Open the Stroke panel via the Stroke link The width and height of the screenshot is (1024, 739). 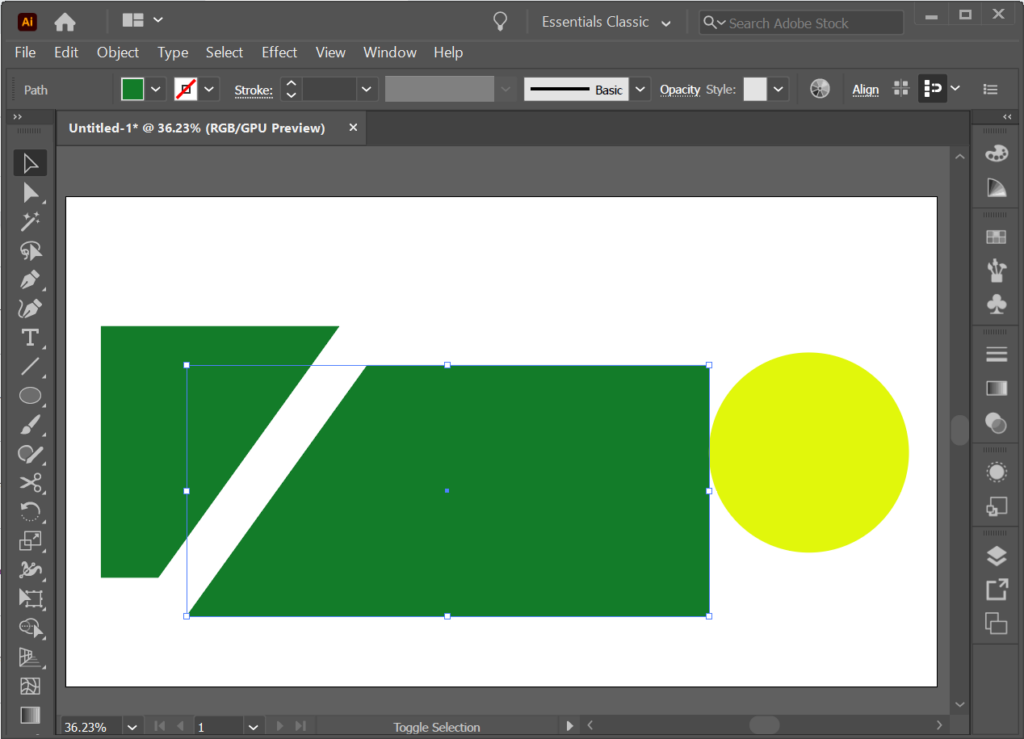pos(254,90)
